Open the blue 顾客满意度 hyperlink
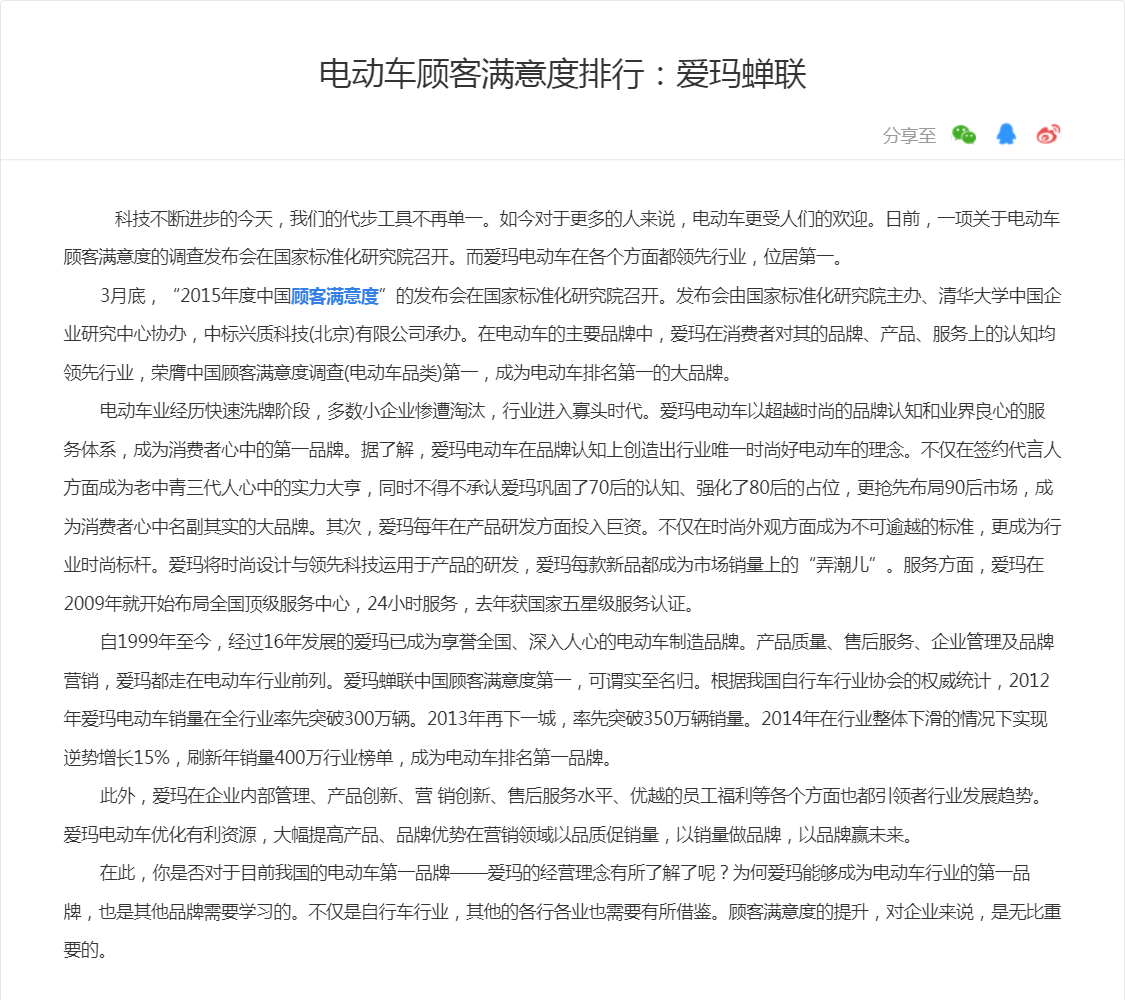Viewport: 1125px width, 1000px height. click(334, 296)
